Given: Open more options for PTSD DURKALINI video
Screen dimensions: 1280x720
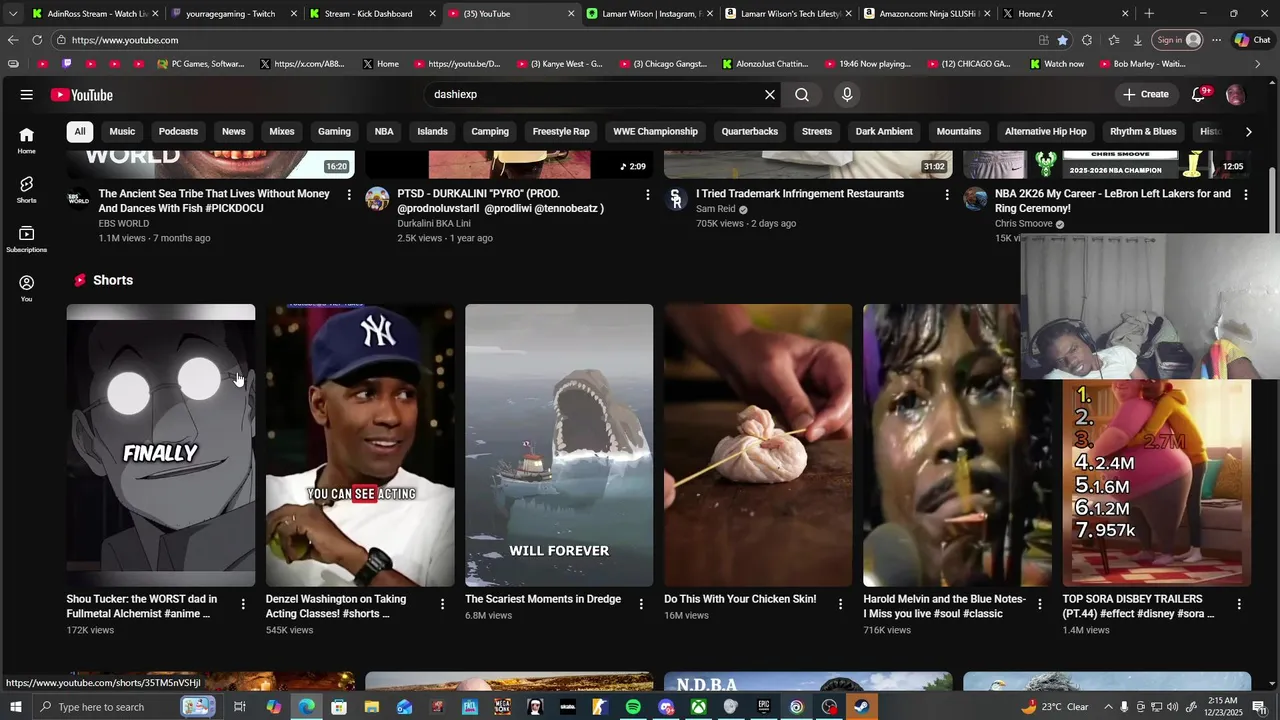Looking at the screenshot, I should (648, 194).
